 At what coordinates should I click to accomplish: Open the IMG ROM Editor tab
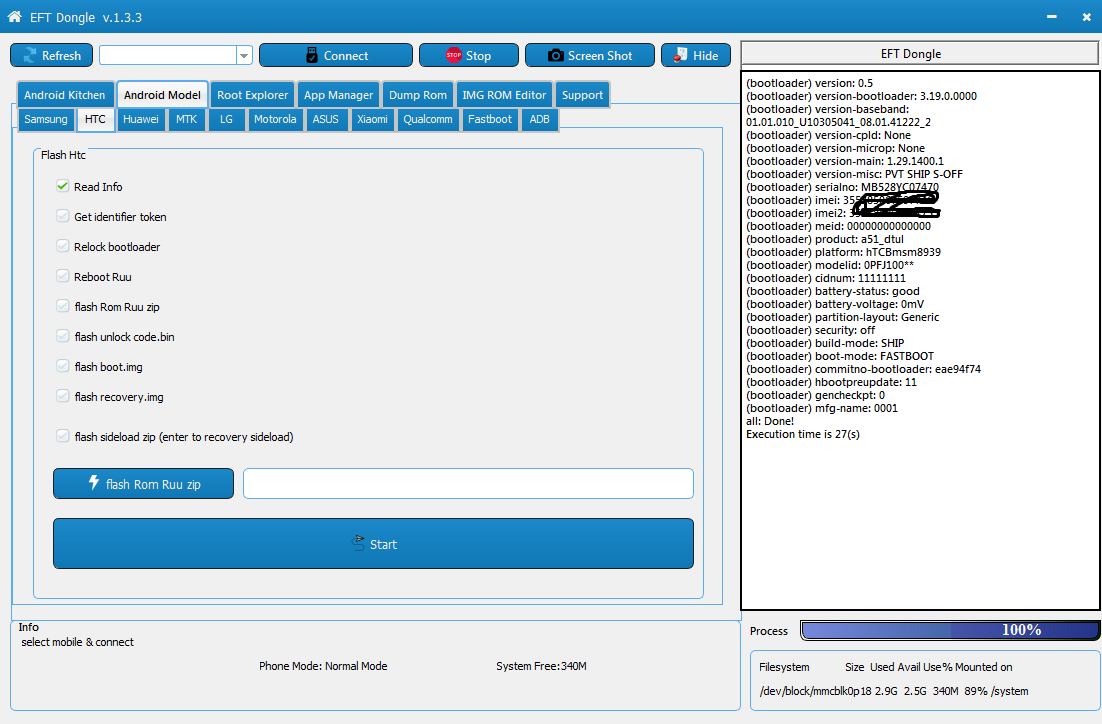(x=504, y=95)
